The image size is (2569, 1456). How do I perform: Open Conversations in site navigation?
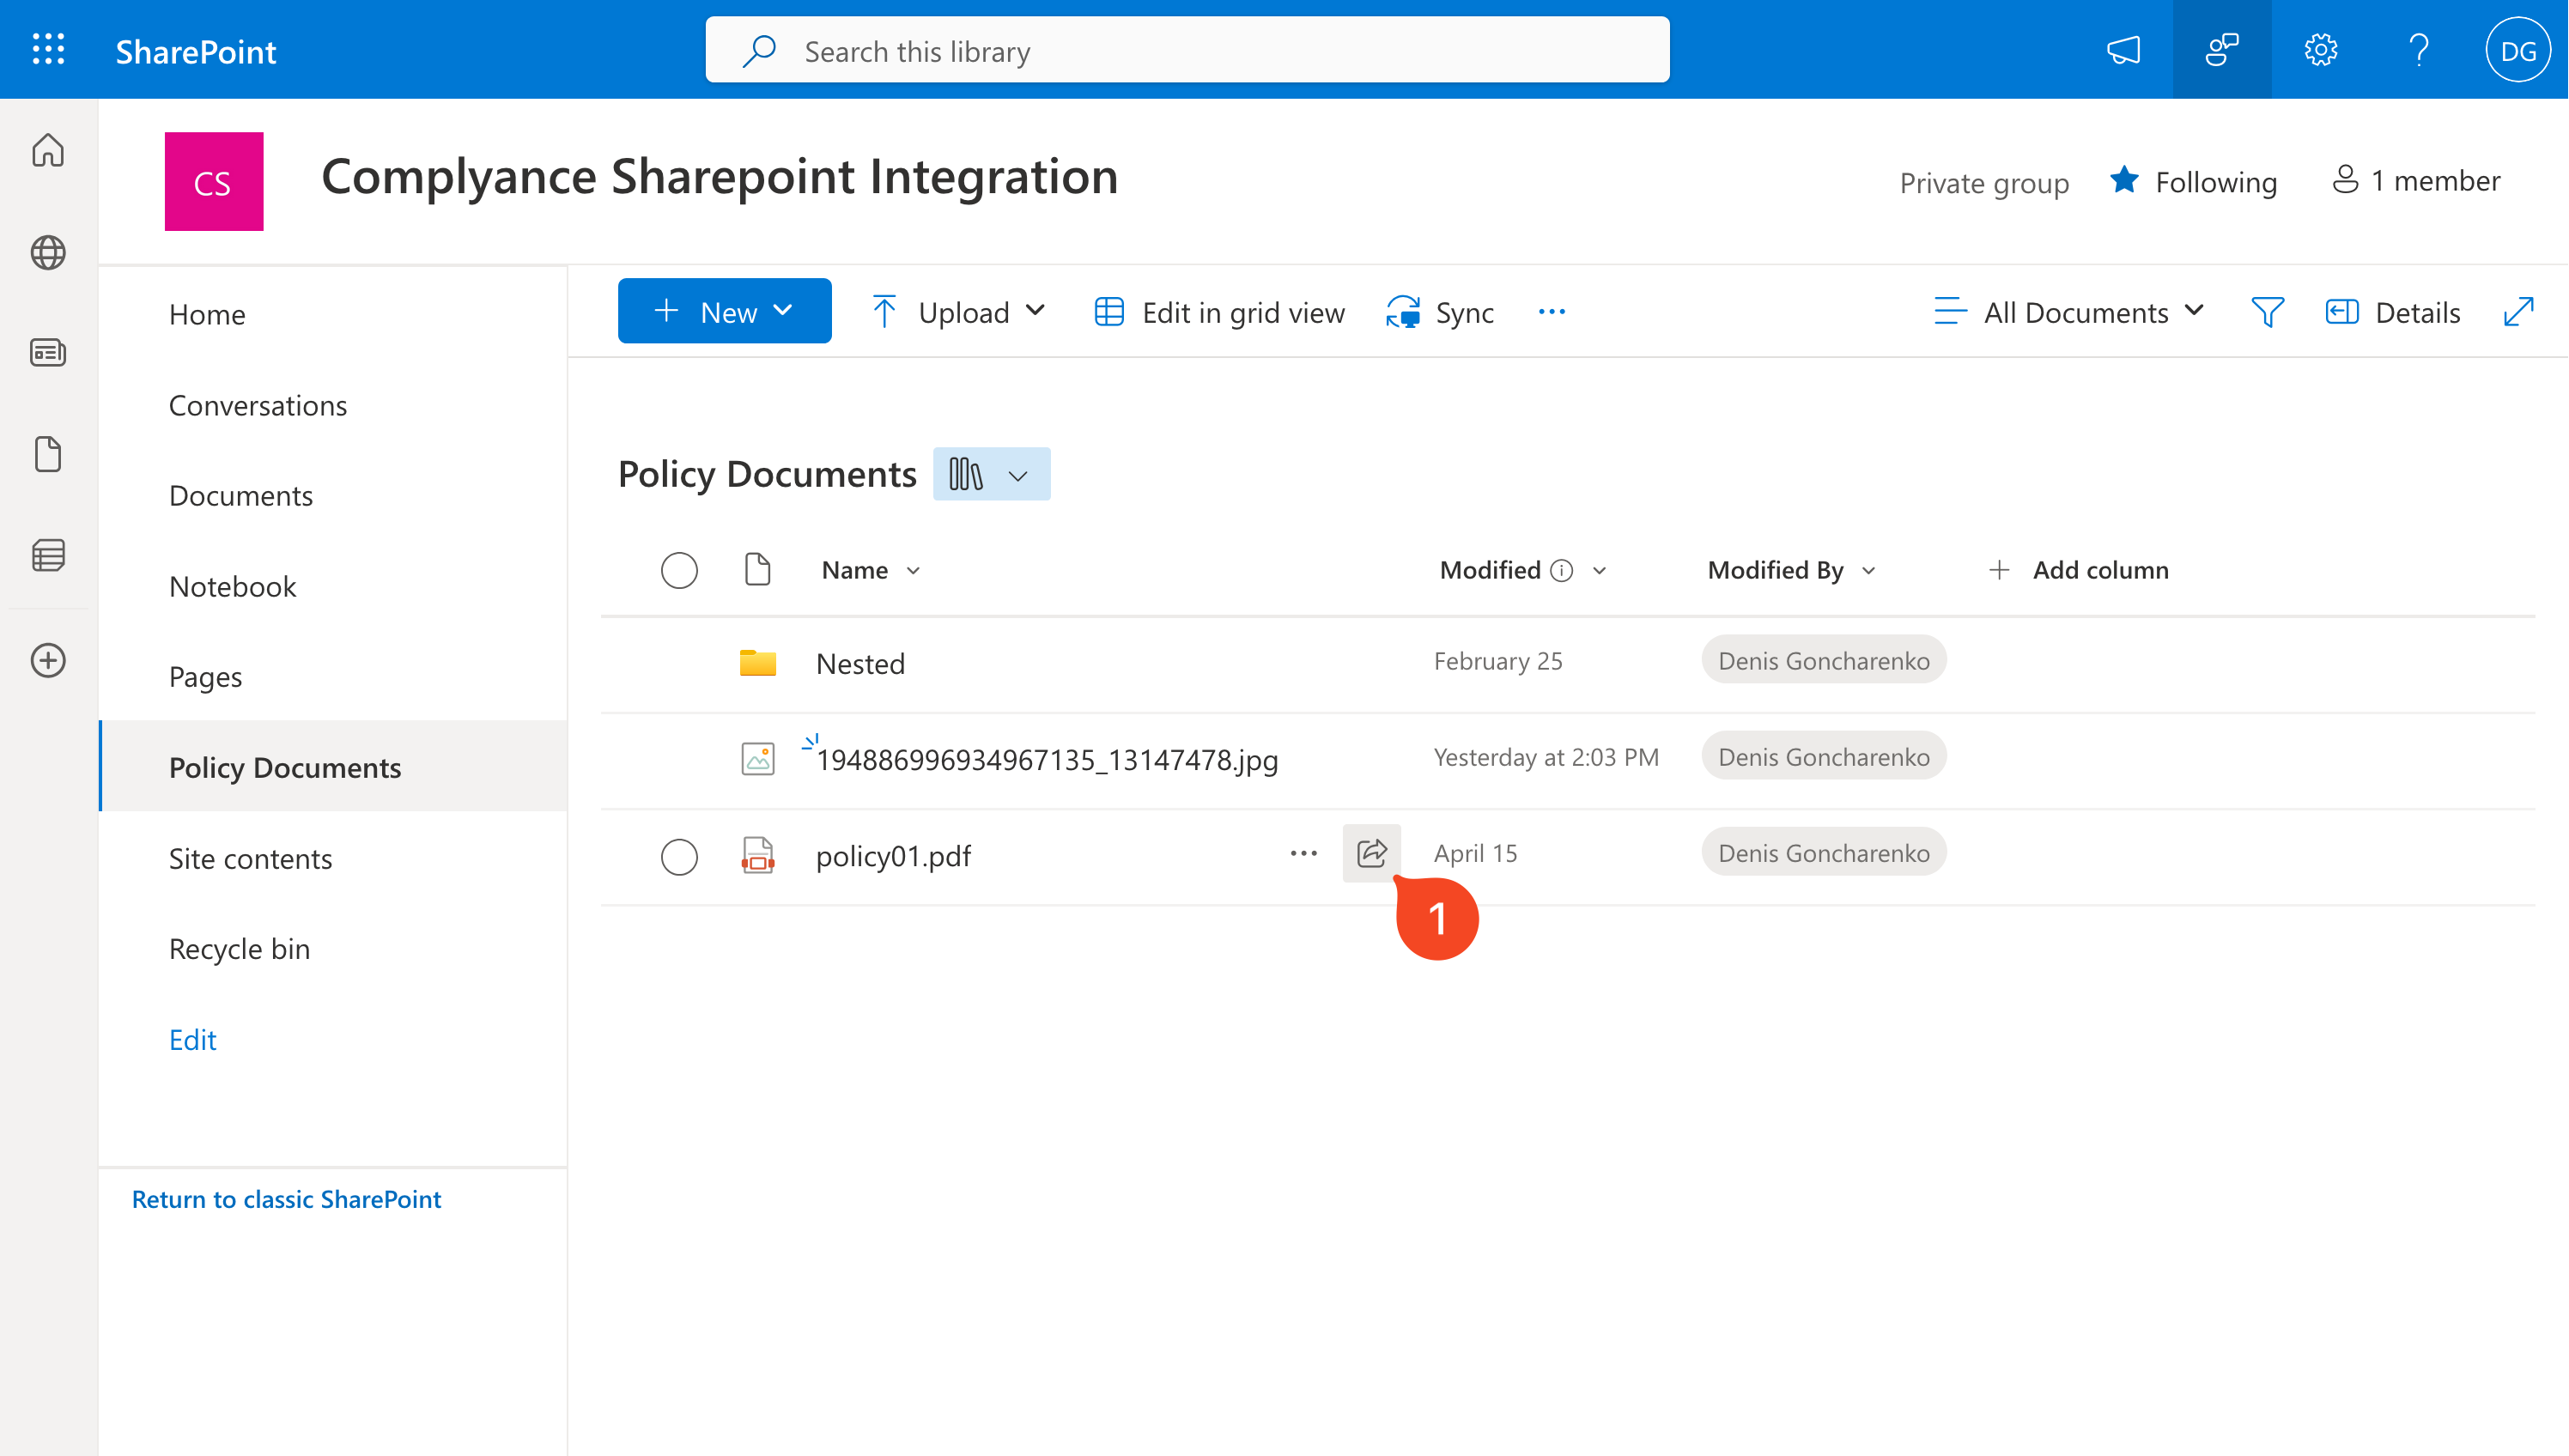click(258, 405)
